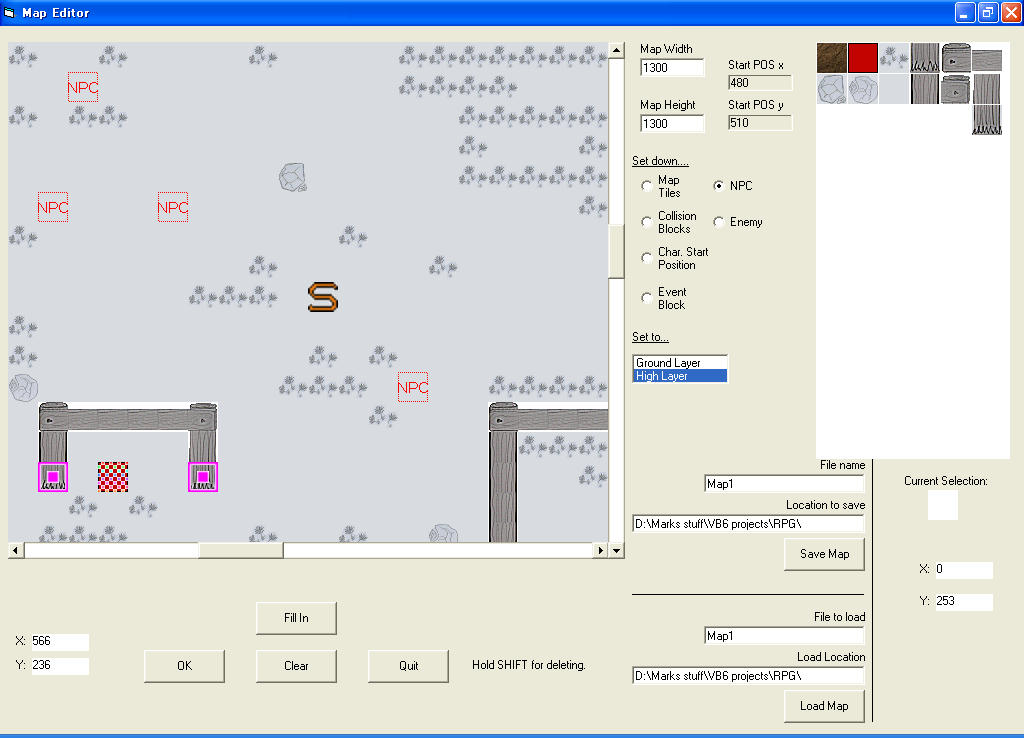Select High Layer in the list
Screen dimensions: 1024x738
pyautogui.click(x=680, y=376)
